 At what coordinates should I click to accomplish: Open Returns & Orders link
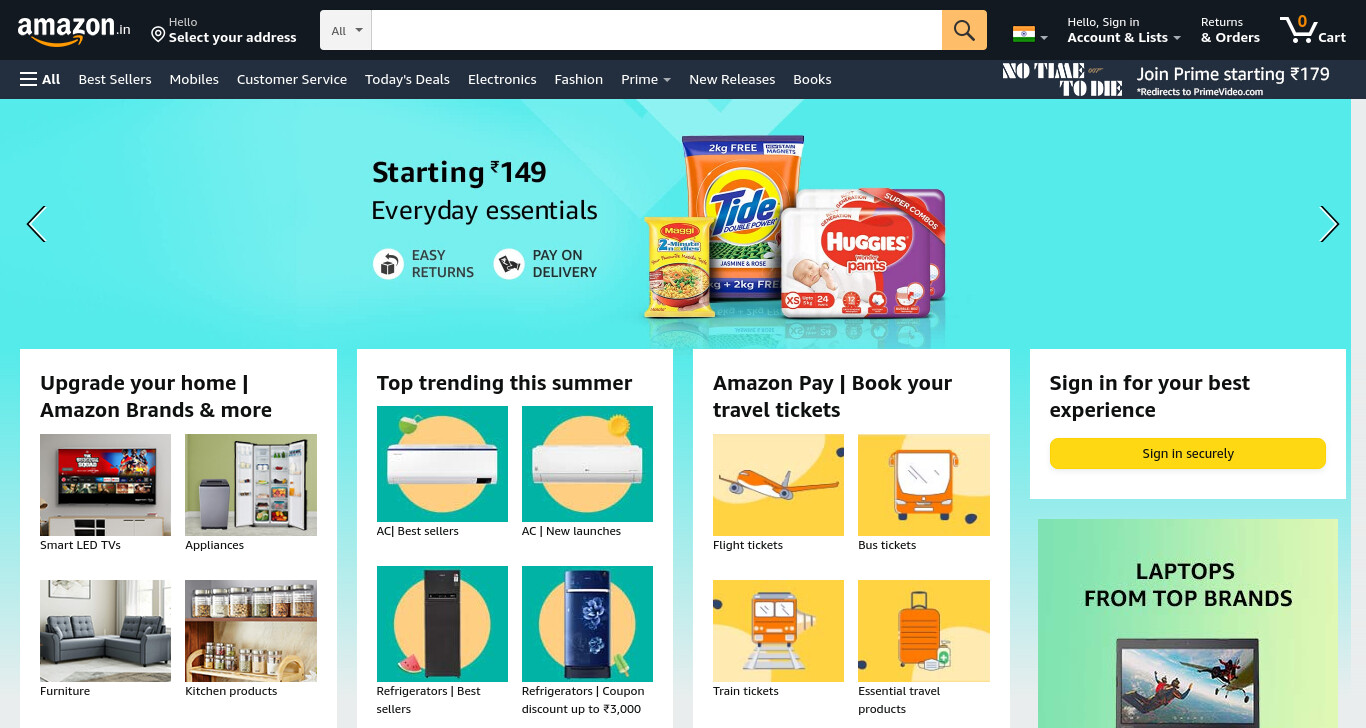(x=1230, y=30)
